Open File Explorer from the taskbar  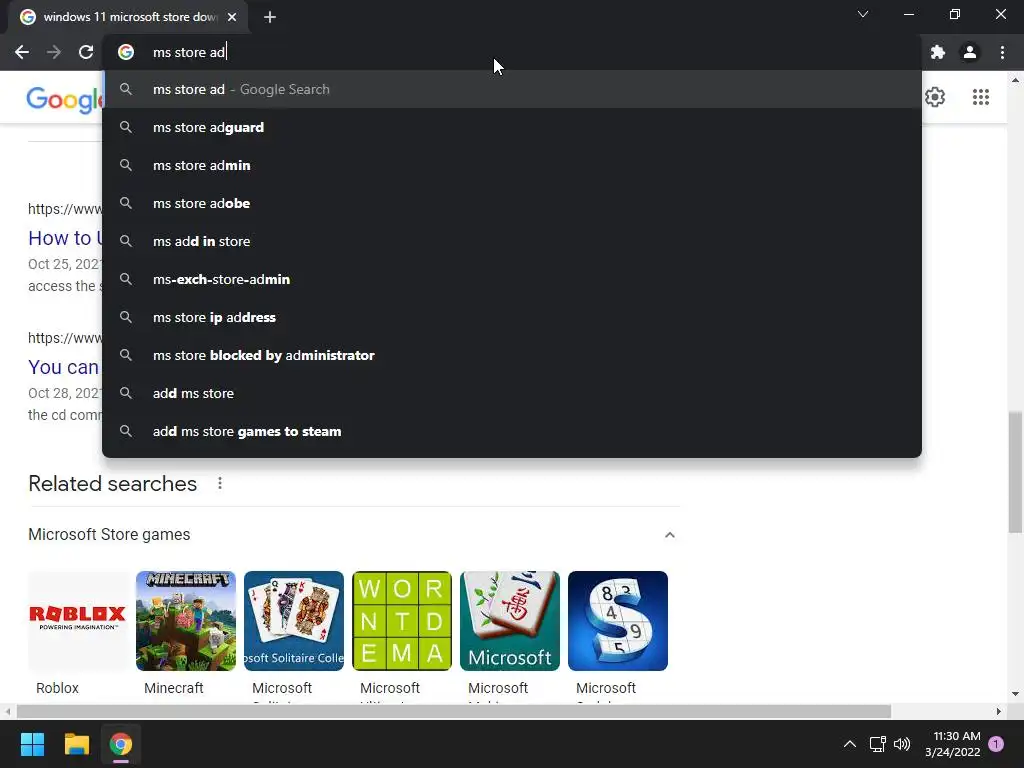click(x=76, y=744)
